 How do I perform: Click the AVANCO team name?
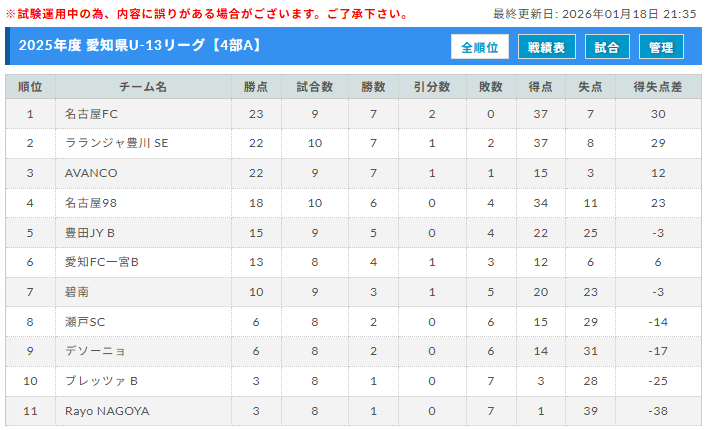[x=91, y=173]
